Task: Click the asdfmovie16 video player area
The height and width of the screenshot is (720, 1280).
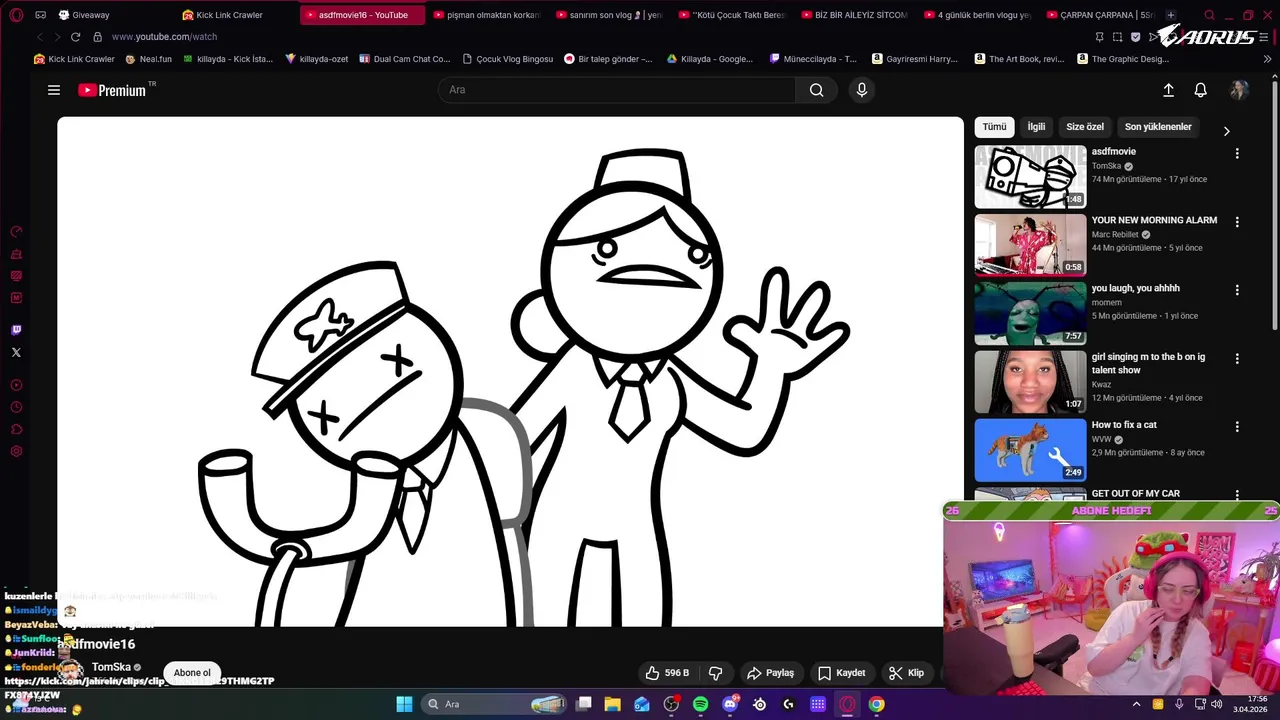Action: (x=510, y=372)
